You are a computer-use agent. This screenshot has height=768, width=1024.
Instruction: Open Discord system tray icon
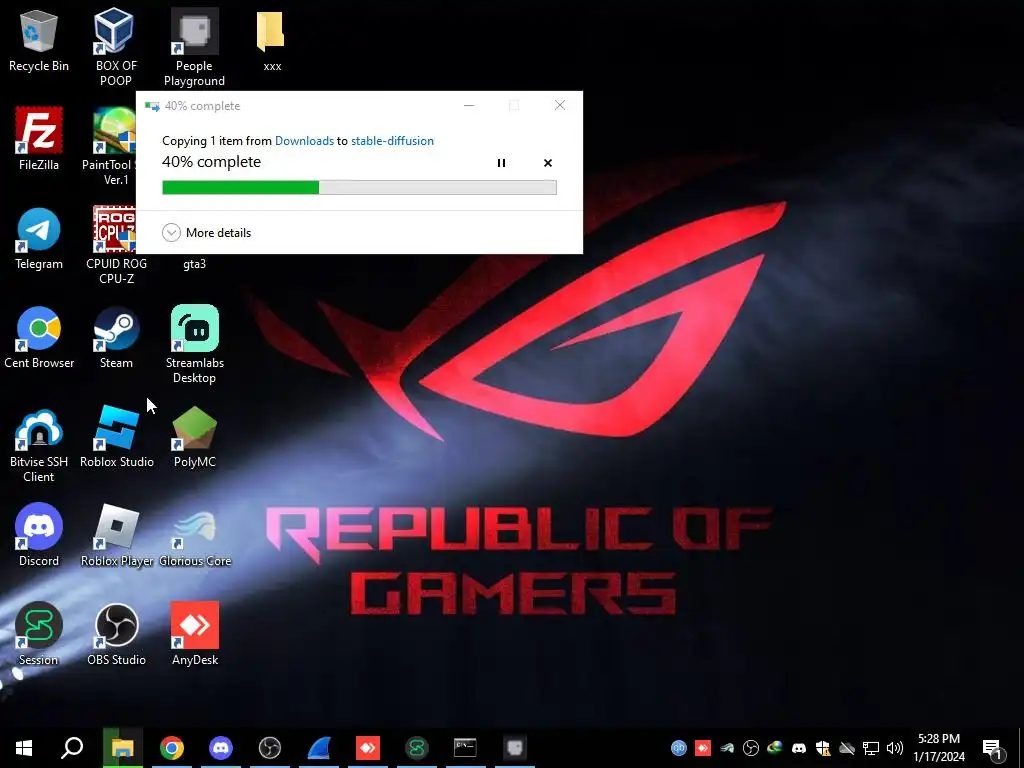click(x=799, y=748)
